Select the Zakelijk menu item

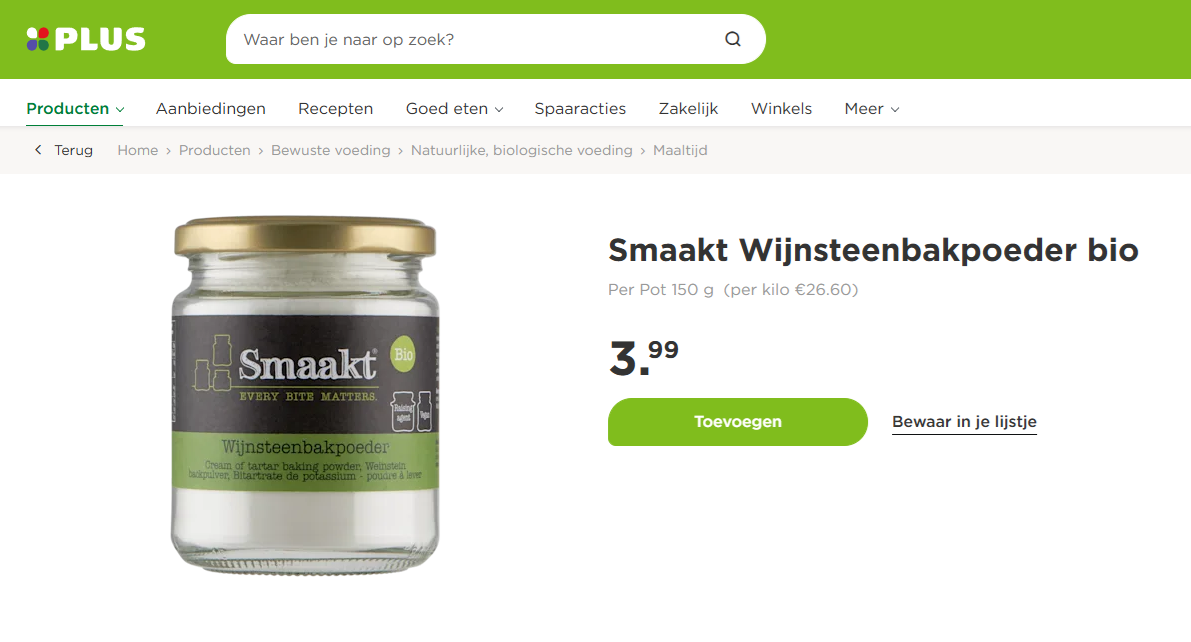(x=688, y=109)
